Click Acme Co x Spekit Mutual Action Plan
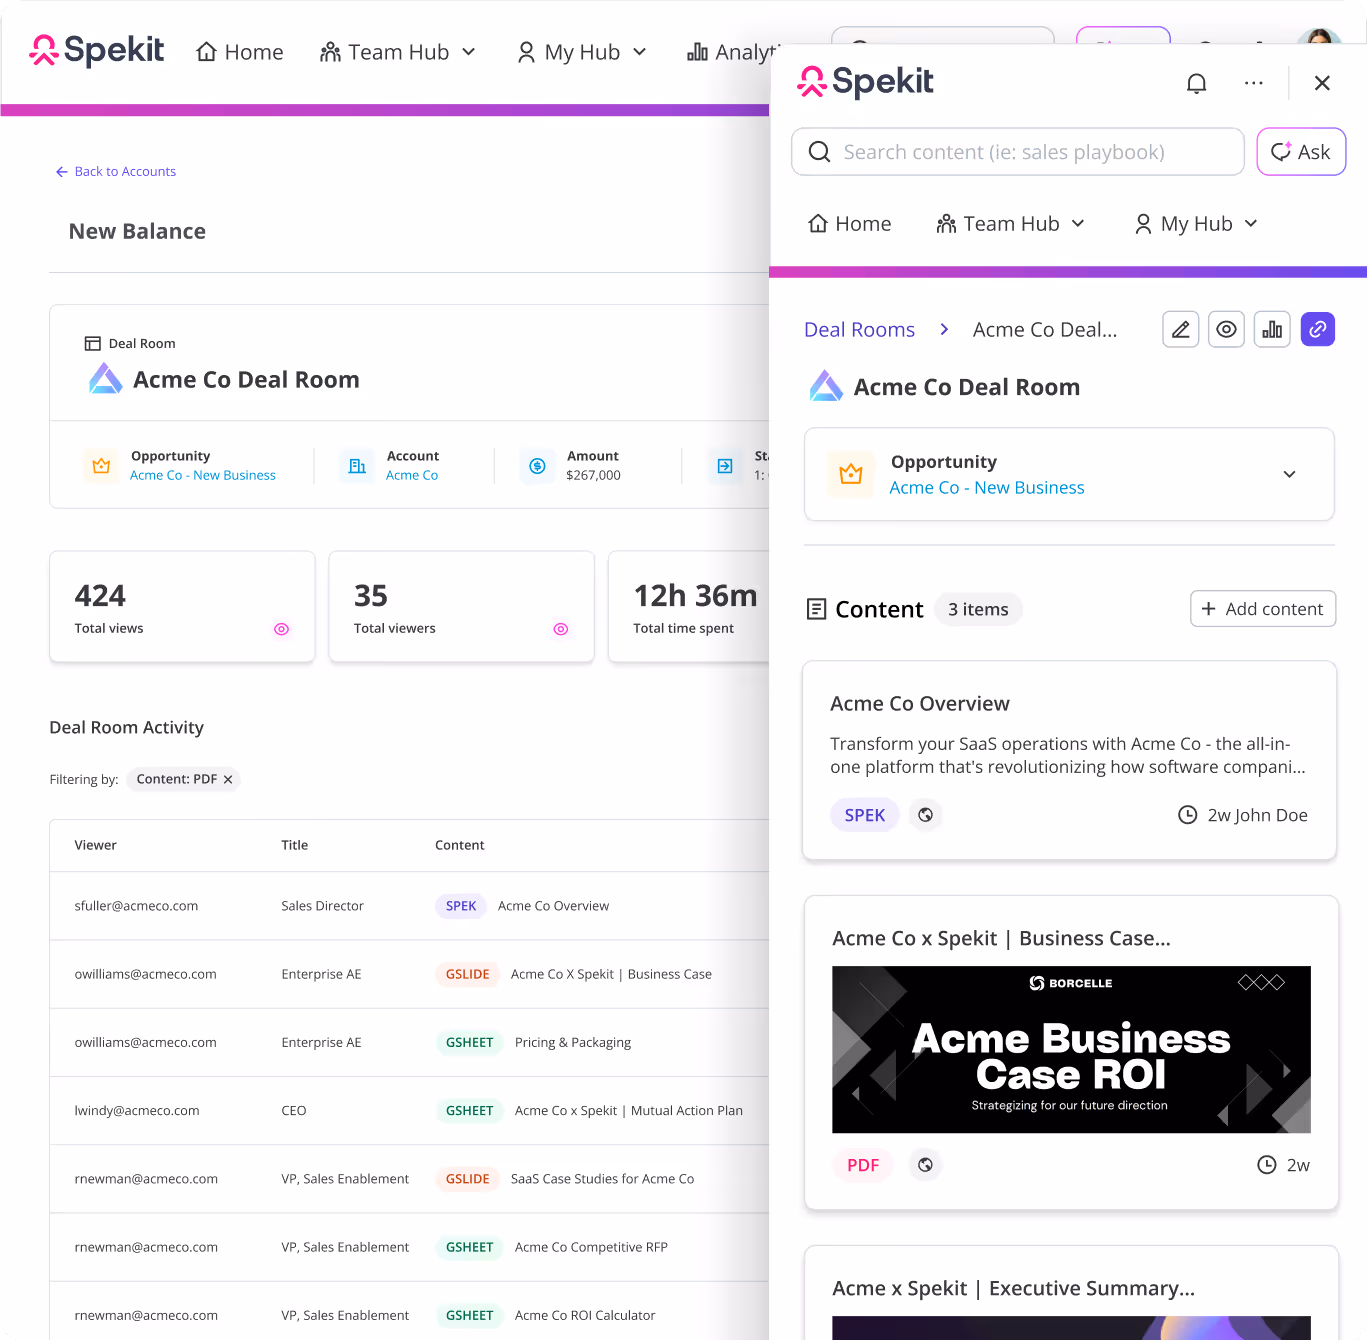The width and height of the screenshot is (1367, 1340). pos(629,1110)
